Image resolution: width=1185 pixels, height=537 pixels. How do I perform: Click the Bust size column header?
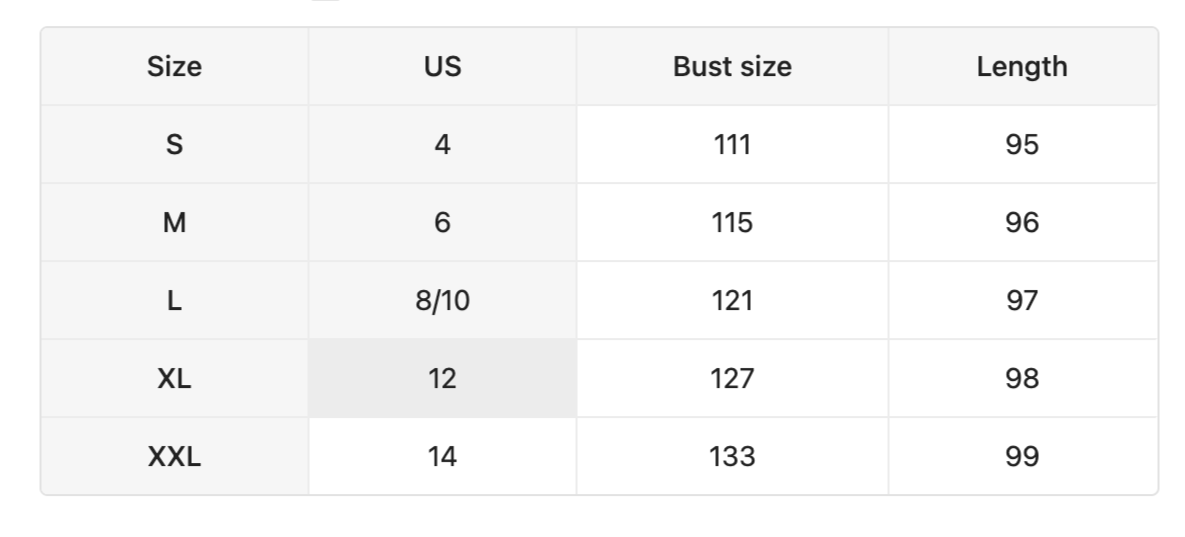coord(732,67)
